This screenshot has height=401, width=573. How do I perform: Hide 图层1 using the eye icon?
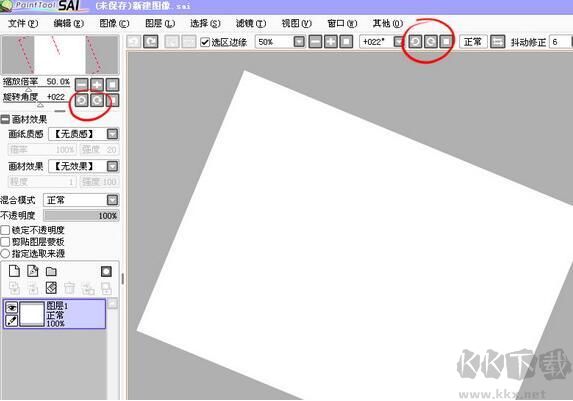(x=12, y=307)
